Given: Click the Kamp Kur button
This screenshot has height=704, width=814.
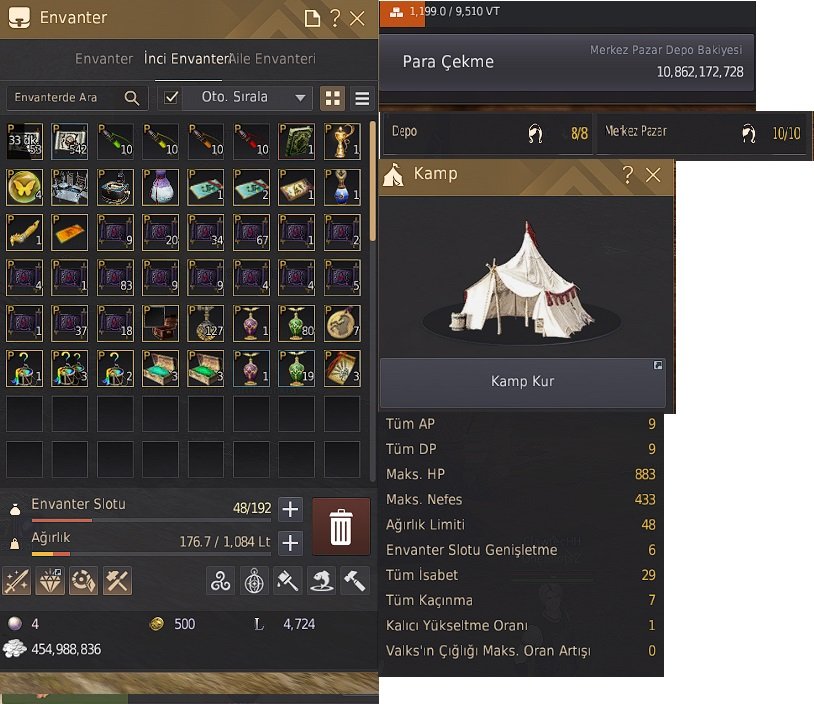Looking at the screenshot, I should coord(523,382).
